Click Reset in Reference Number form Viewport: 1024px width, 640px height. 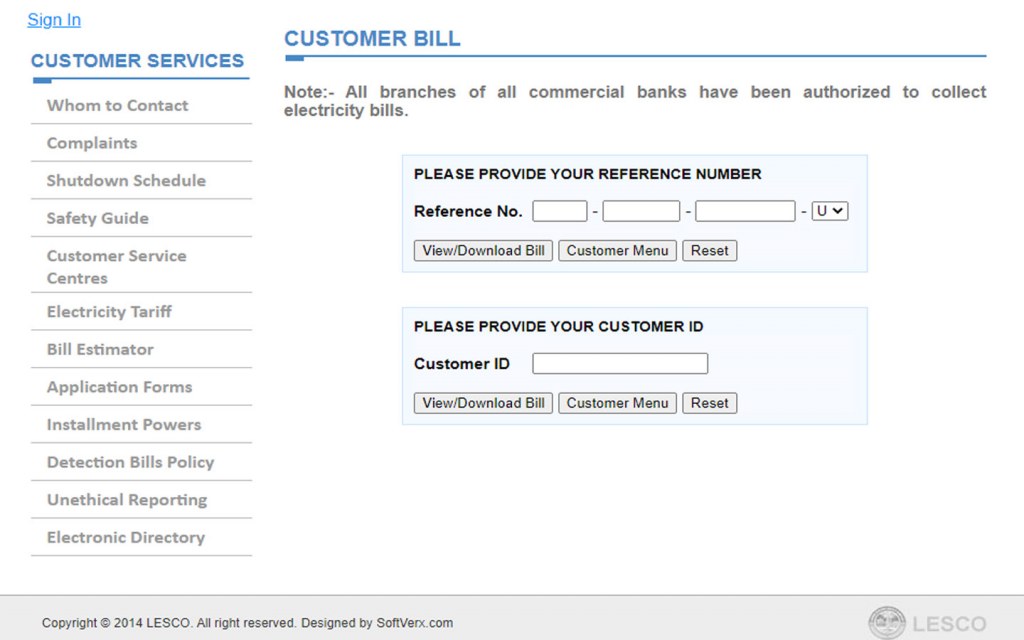(710, 251)
